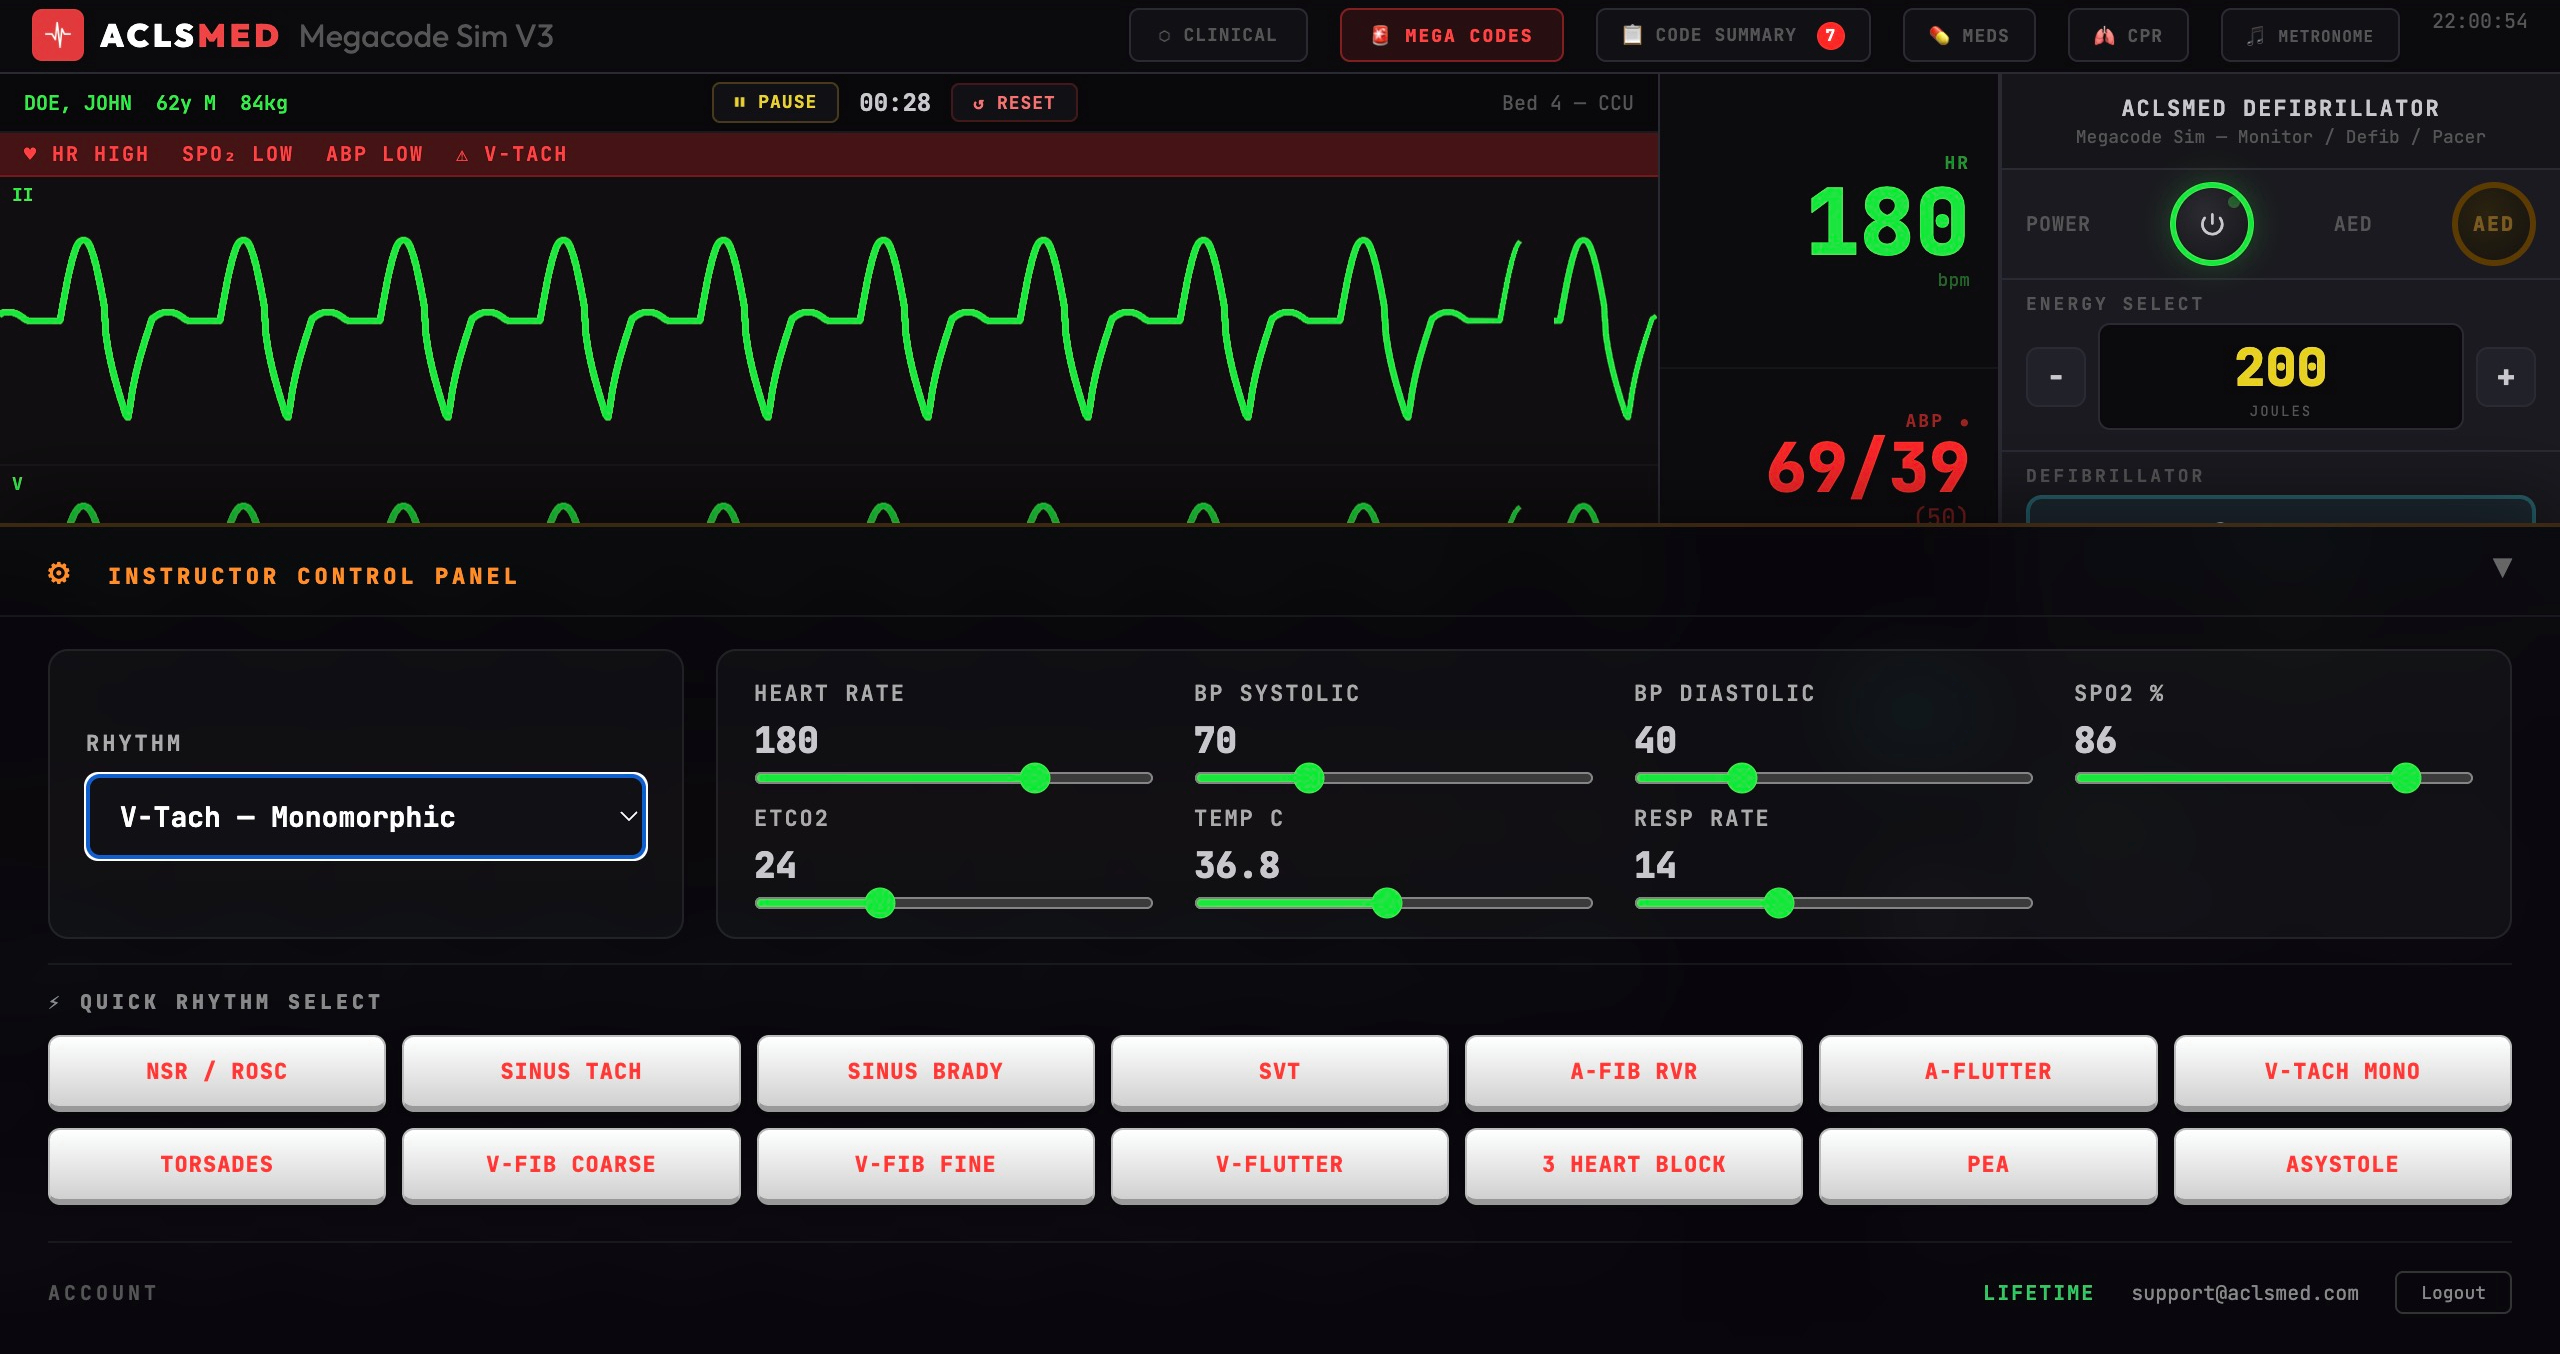The image size is (2560, 1354).
Task: Open the Rhythm selection dropdown
Action: coord(365,817)
